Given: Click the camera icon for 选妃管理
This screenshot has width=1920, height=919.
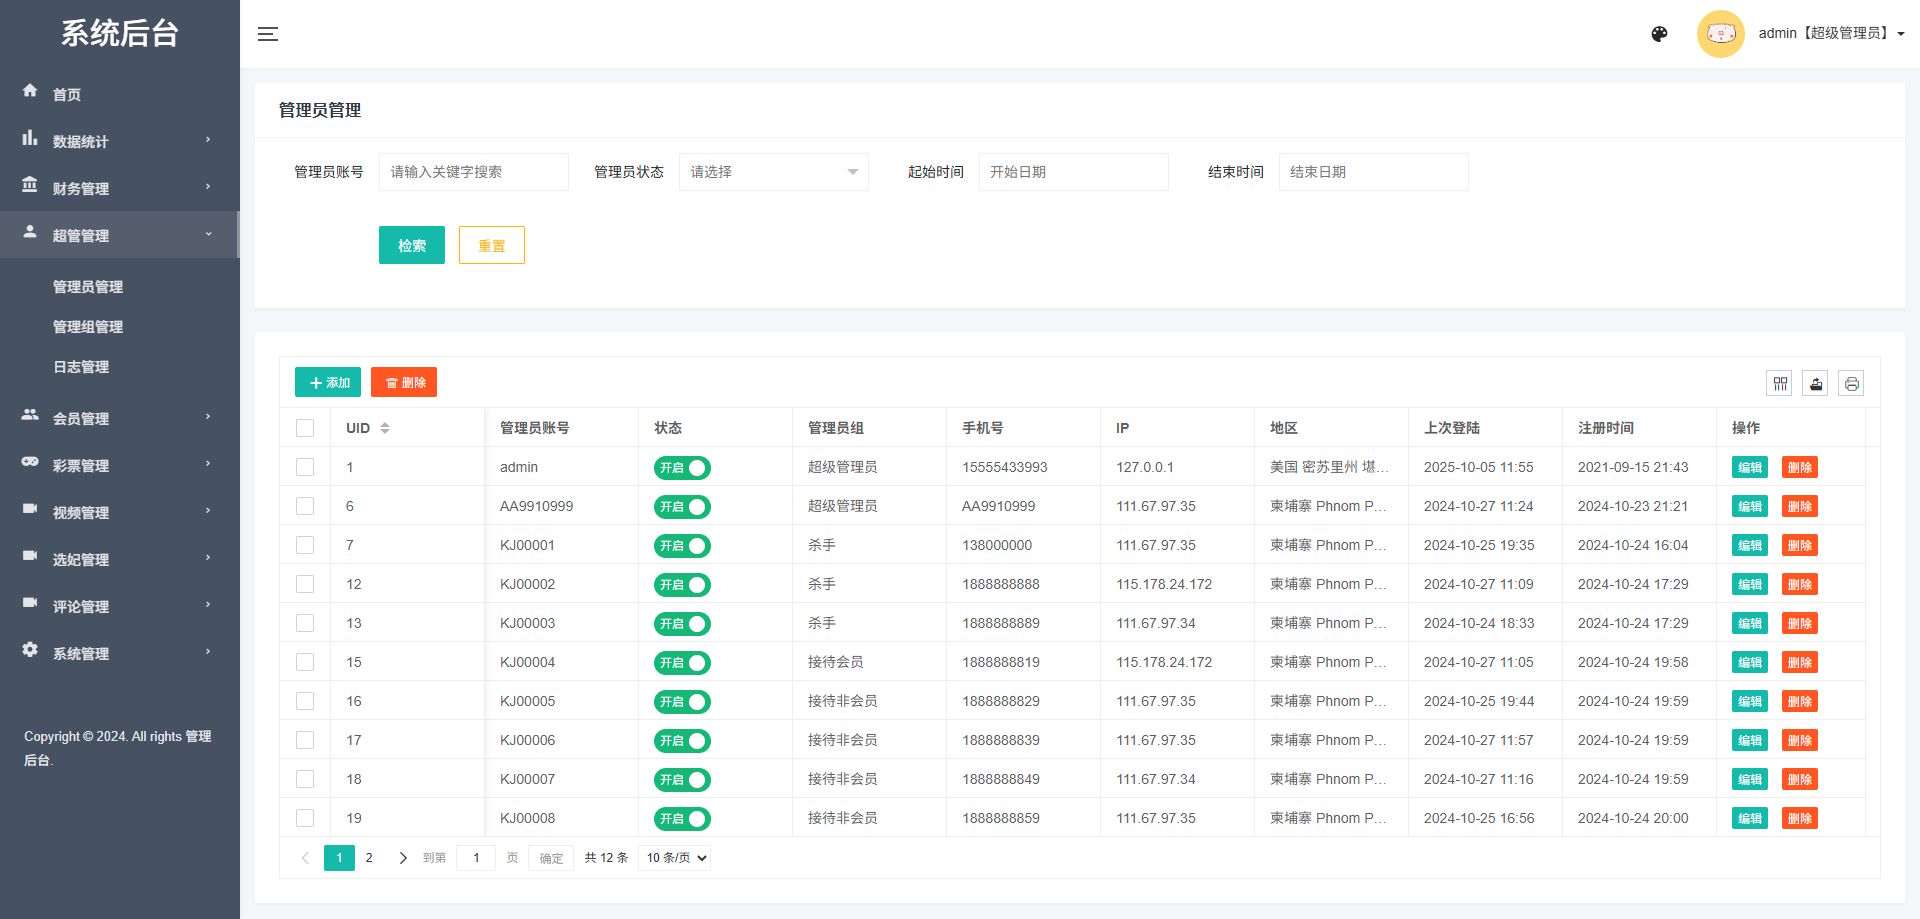Looking at the screenshot, I should coord(30,555).
